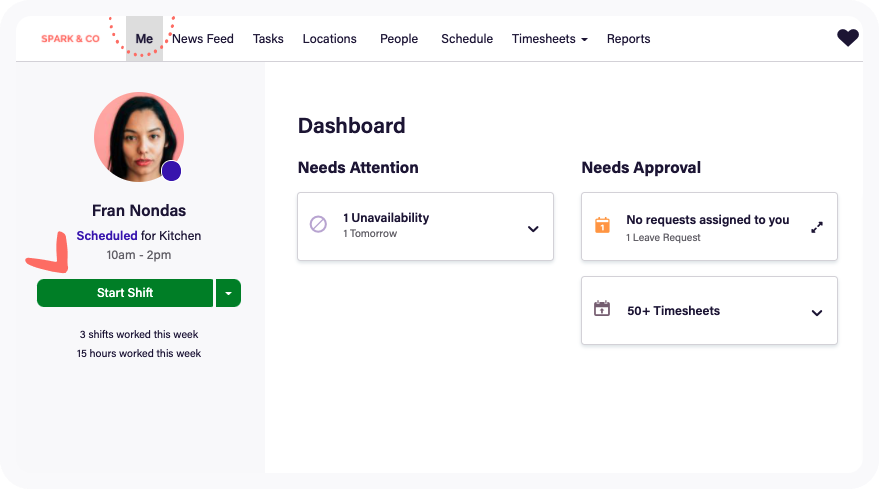Screen dimensions: 879x489
Task: Open the Timesheets dropdown menu
Action: [x=549, y=39]
